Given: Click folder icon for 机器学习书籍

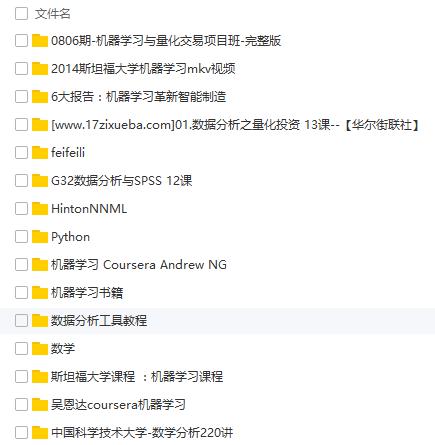Looking at the screenshot, I should pyautogui.click(x=40, y=293).
